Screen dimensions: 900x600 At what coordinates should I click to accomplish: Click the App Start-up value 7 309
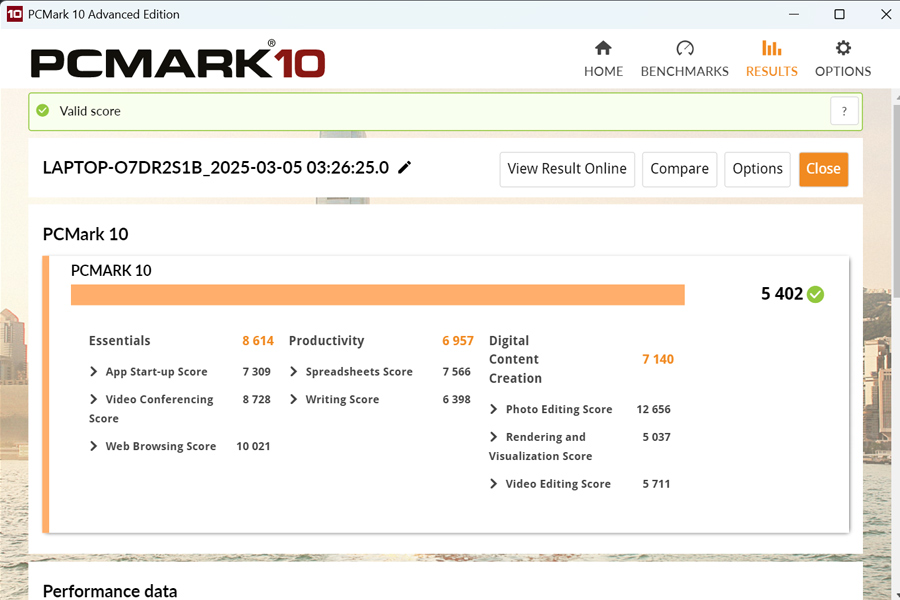[256, 371]
